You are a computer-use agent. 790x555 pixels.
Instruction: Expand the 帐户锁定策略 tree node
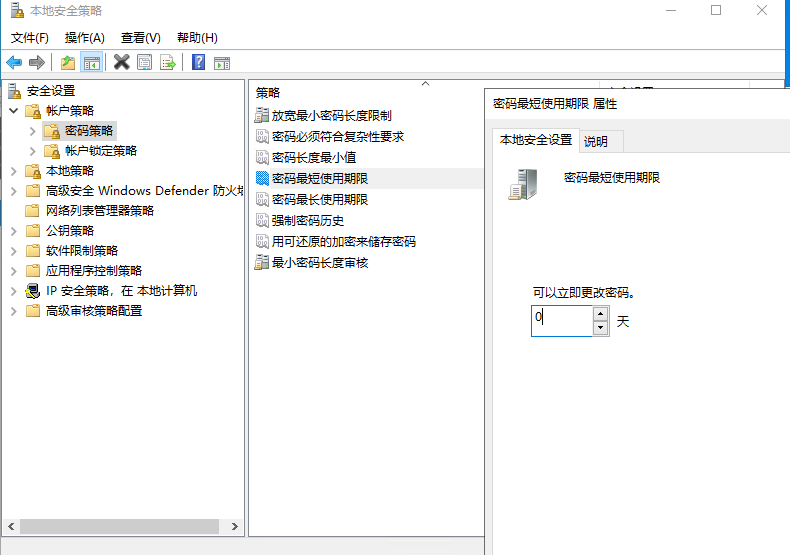33,151
